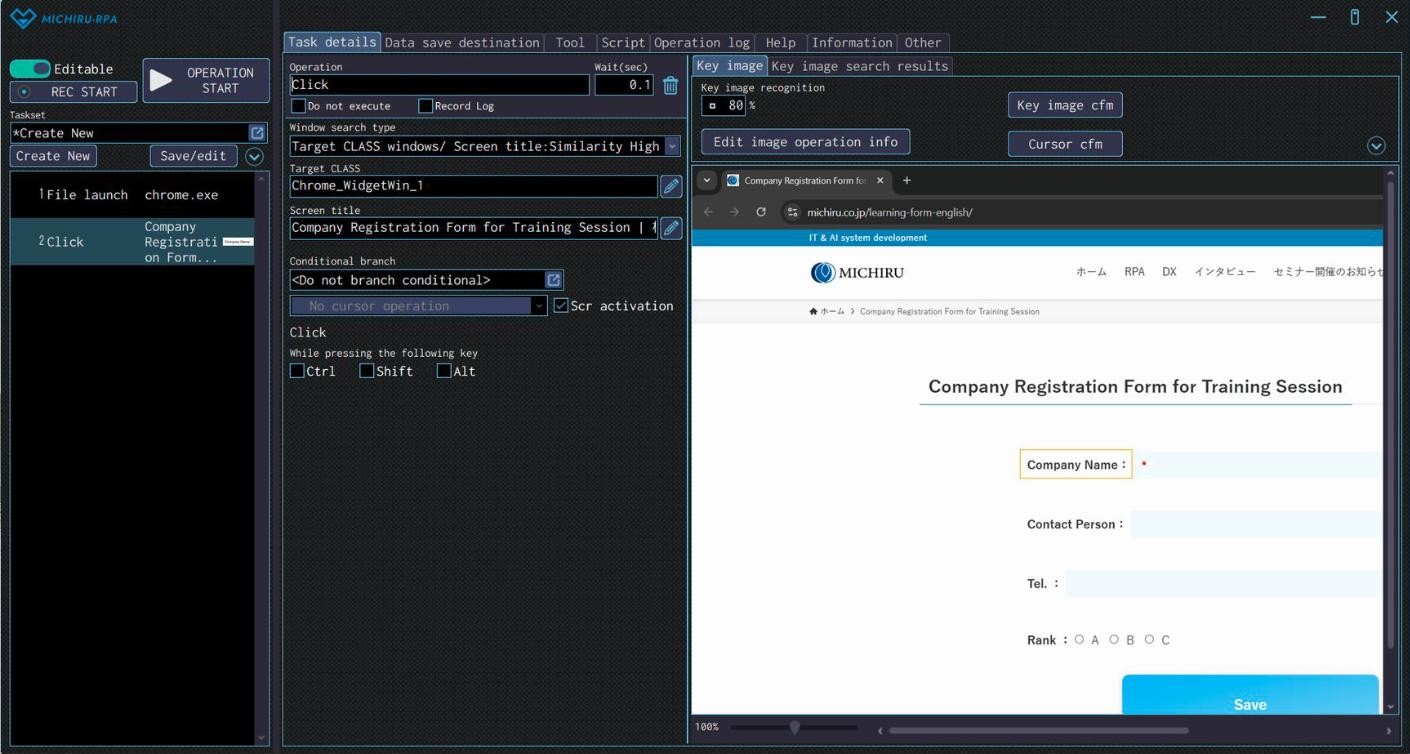Click the Wait(sec) input field
The width and height of the screenshot is (1410, 754).
tap(624, 85)
